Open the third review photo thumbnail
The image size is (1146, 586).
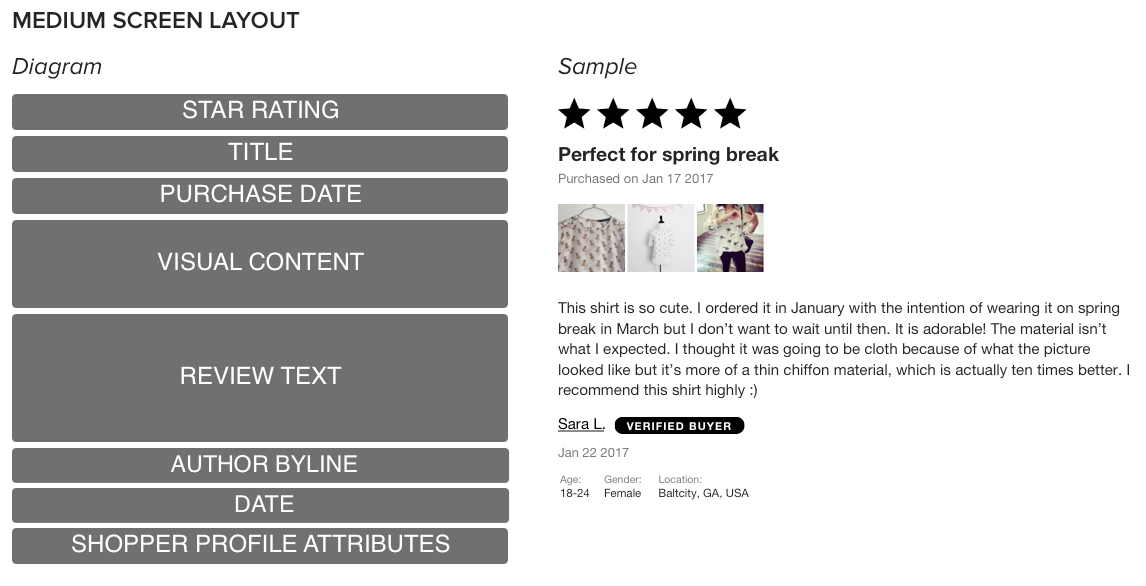click(730, 238)
